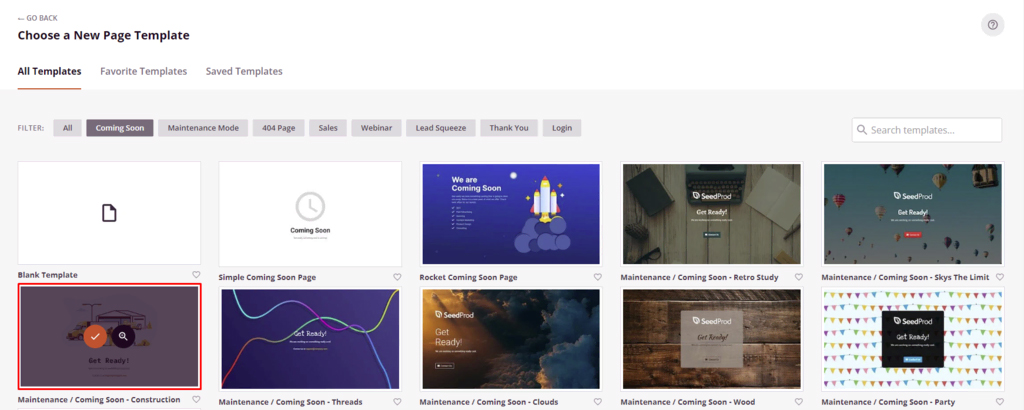This screenshot has width=1024, height=410.
Task: Filter by Lead Squeeze templates
Action: [441, 128]
